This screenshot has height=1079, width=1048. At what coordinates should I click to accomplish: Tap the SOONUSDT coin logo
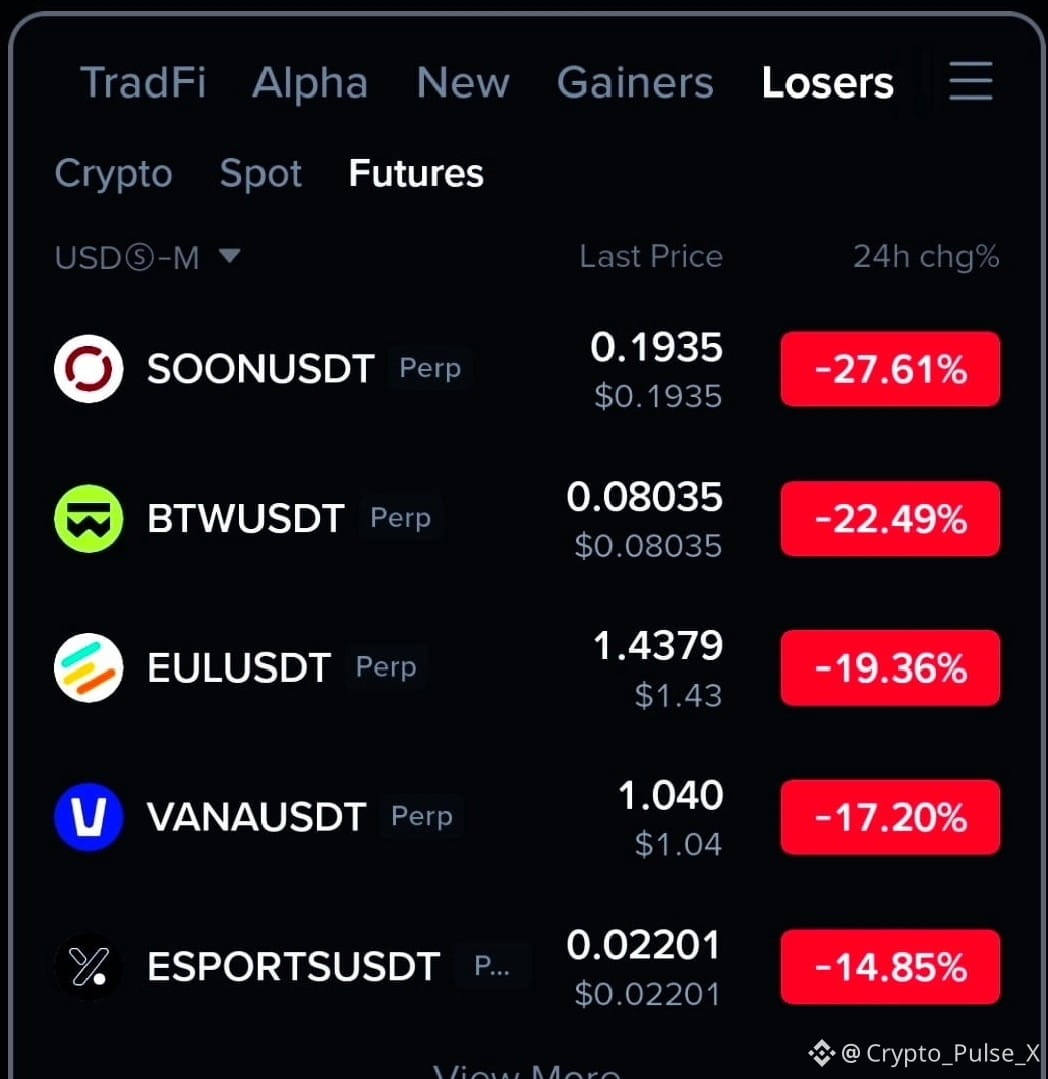(x=89, y=368)
